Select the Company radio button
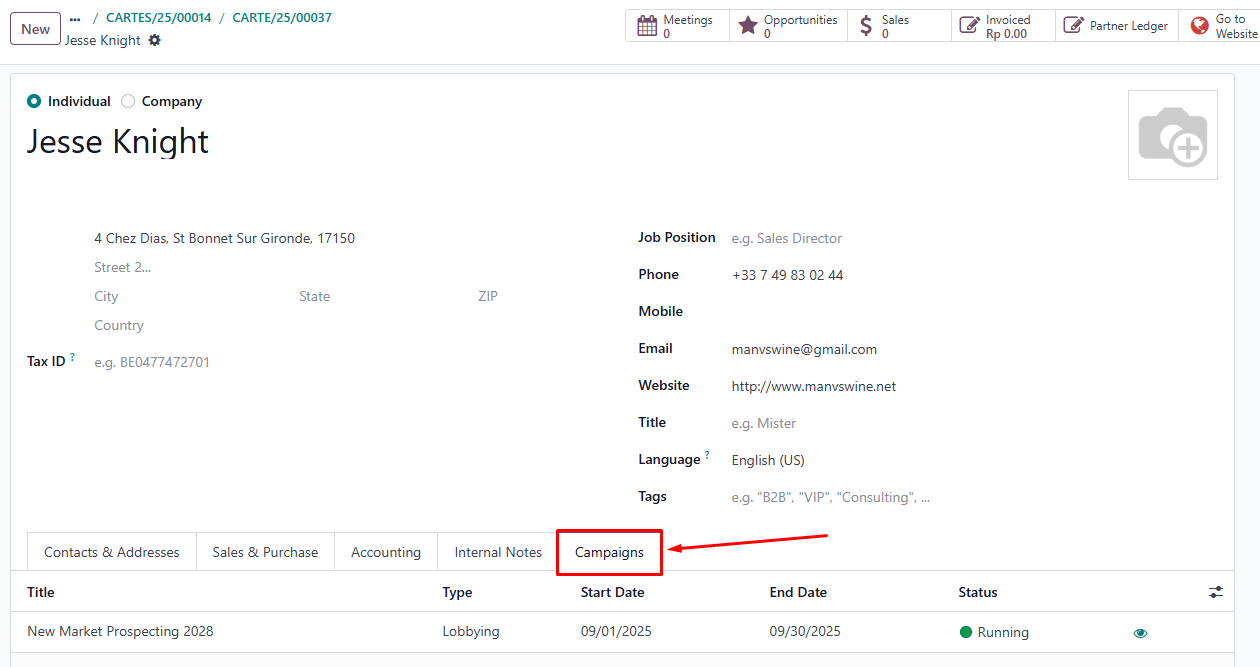Image resolution: width=1260 pixels, height=667 pixels. click(128, 101)
